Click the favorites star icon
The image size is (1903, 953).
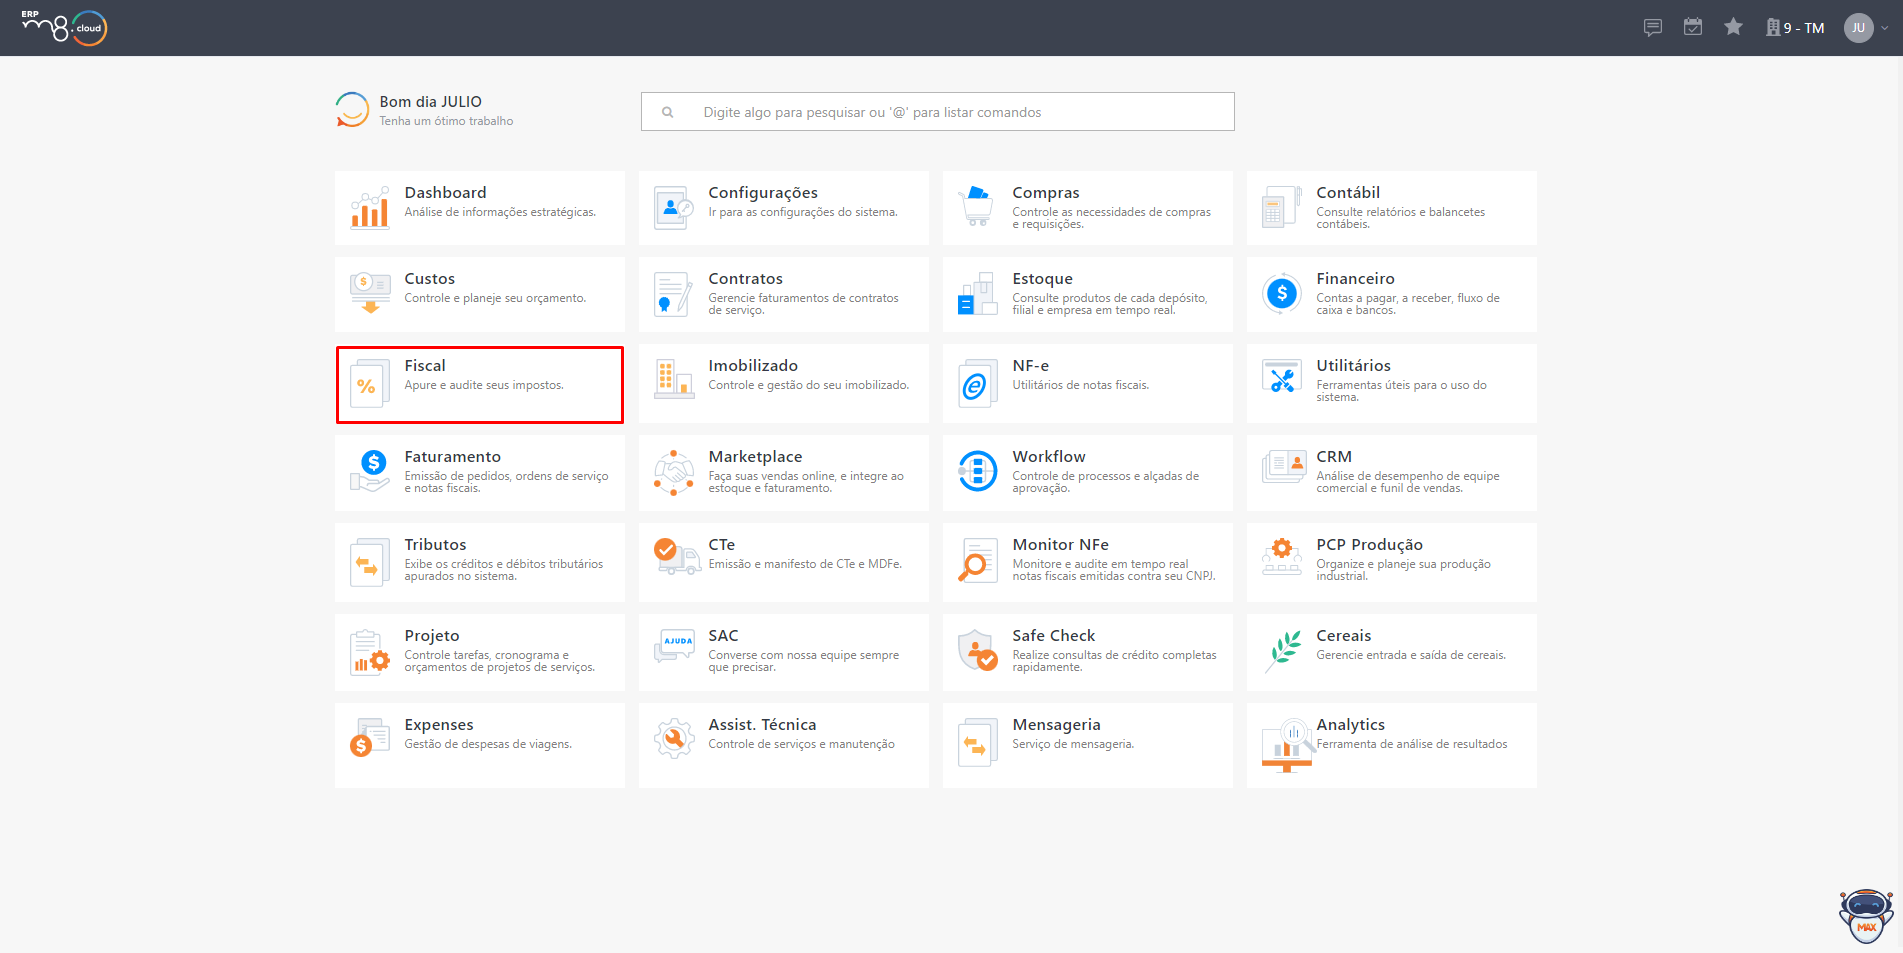1733,27
